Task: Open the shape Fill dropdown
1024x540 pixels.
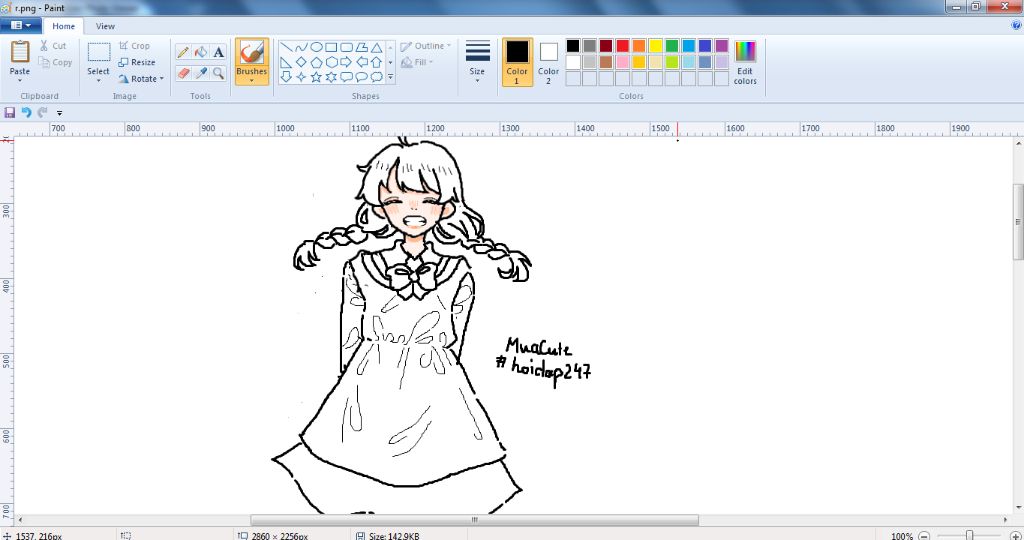Action: pos(417,62)
